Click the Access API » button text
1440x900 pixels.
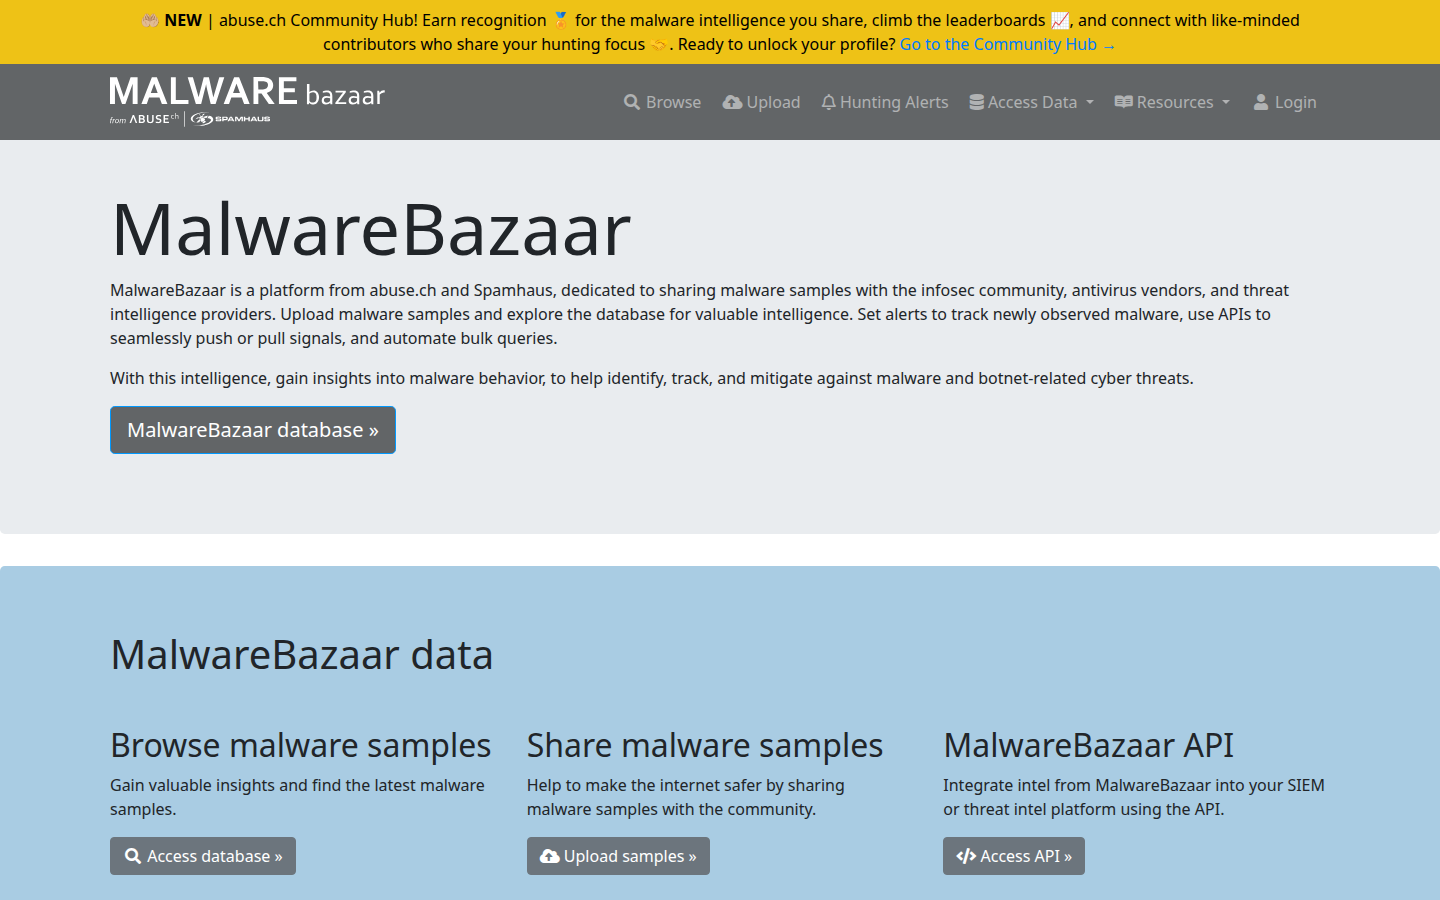1026,856
